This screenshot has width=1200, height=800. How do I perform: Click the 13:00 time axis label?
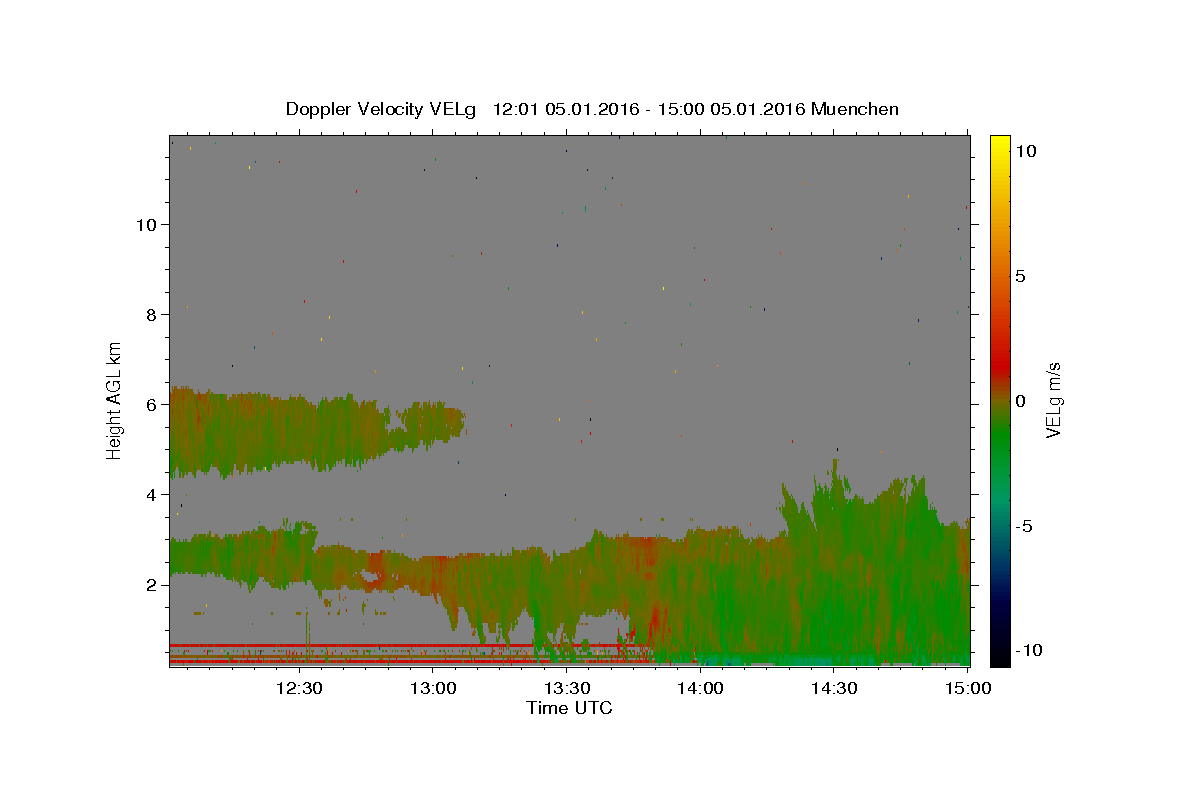(x=433, y=688)
